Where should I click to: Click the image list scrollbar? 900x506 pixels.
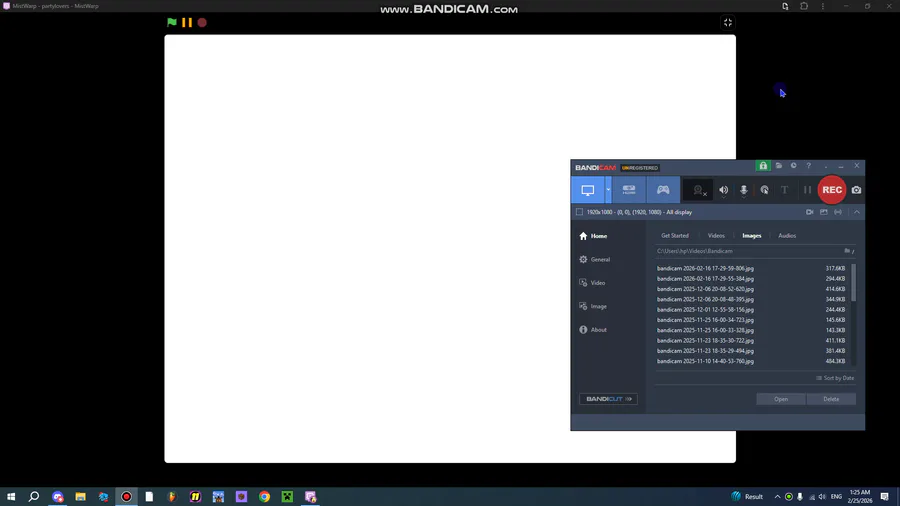(x=854, y=282)
